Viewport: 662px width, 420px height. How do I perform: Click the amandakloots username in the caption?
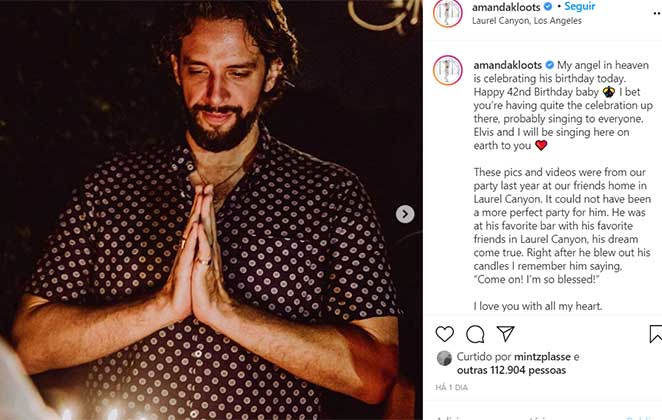507,64
